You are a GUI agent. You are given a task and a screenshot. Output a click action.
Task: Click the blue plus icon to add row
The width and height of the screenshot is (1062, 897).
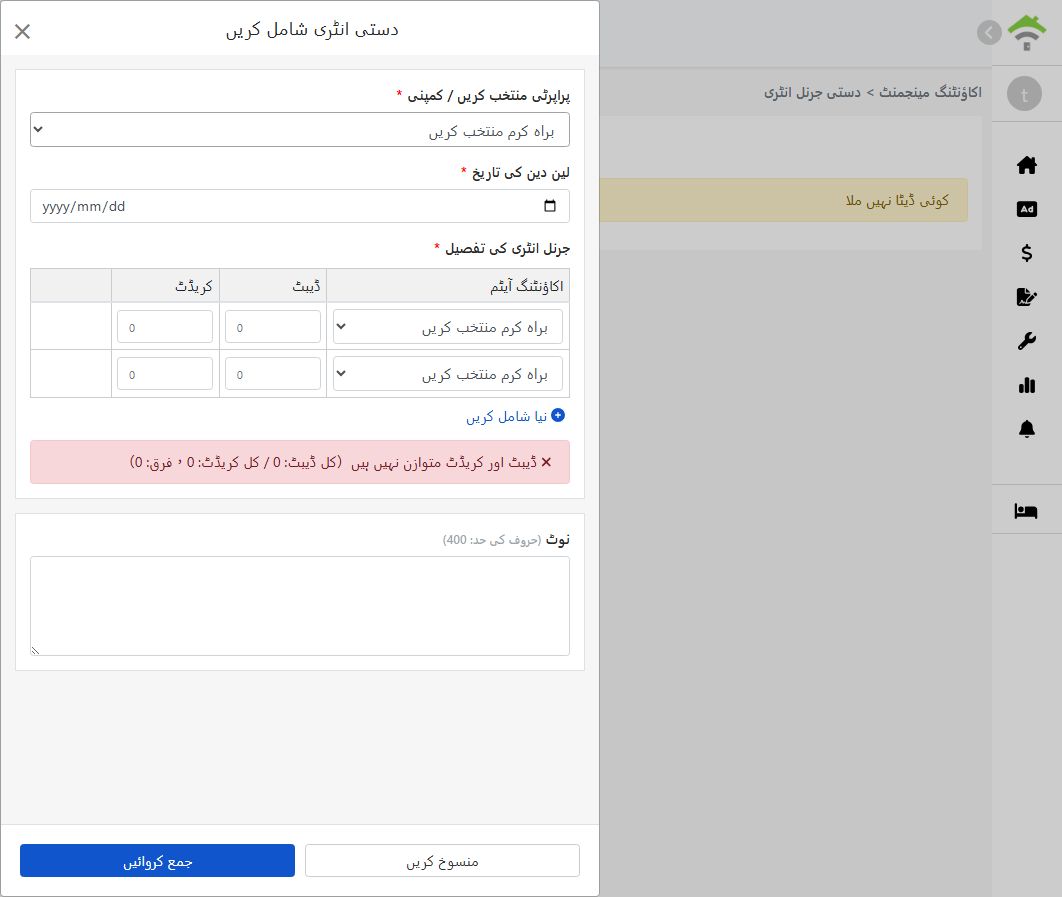(x=558, y=415)
